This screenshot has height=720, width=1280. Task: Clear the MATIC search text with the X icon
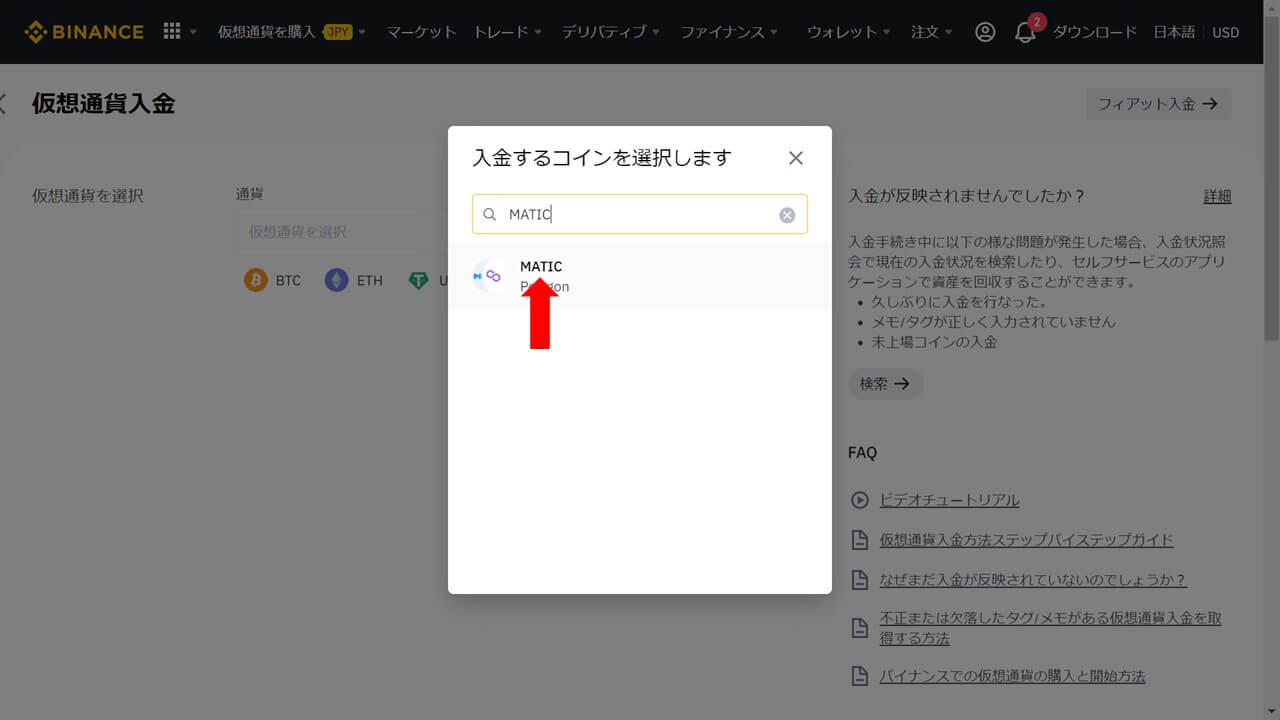pos(787,215)
